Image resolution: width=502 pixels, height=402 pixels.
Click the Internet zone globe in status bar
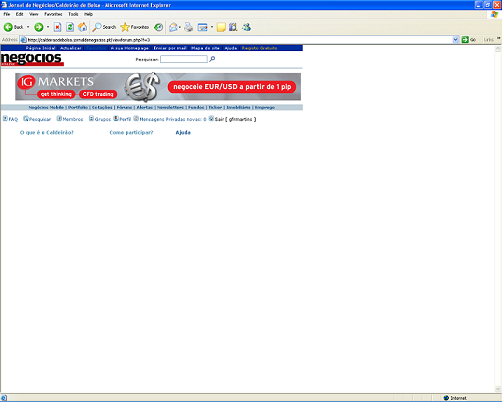(446, 398)
